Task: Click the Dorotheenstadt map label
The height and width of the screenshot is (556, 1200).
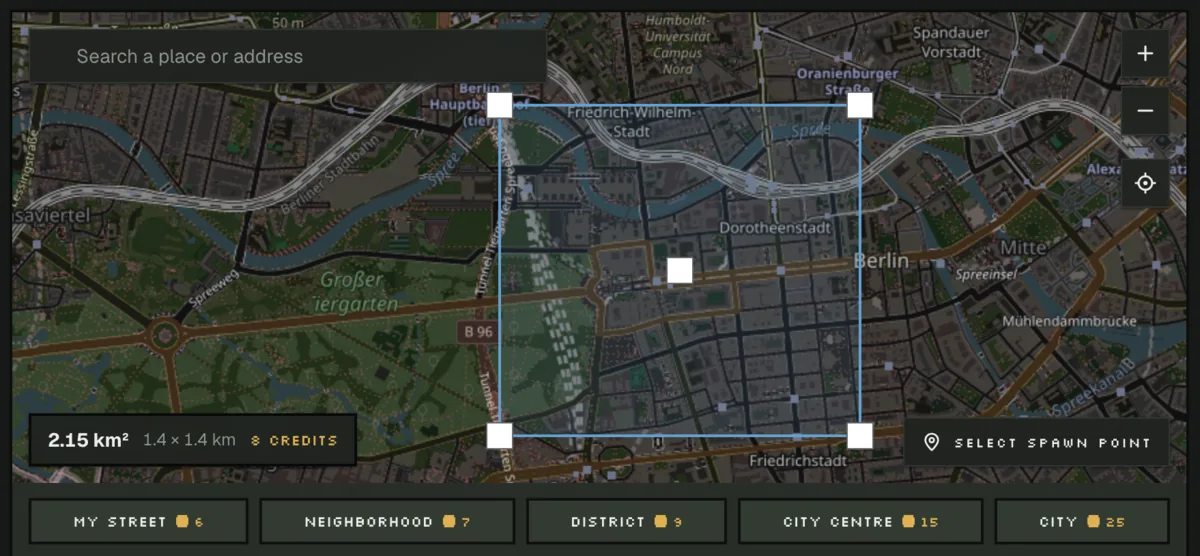Action: (x=776, y=228)
